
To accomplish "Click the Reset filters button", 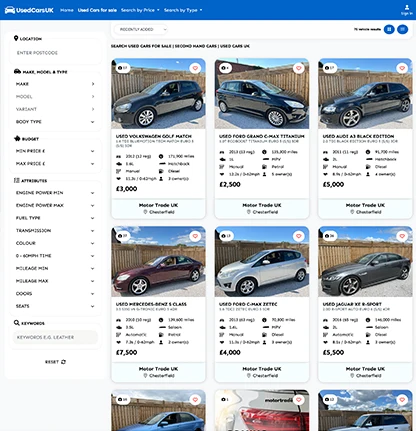I will (x=55, y=362).
